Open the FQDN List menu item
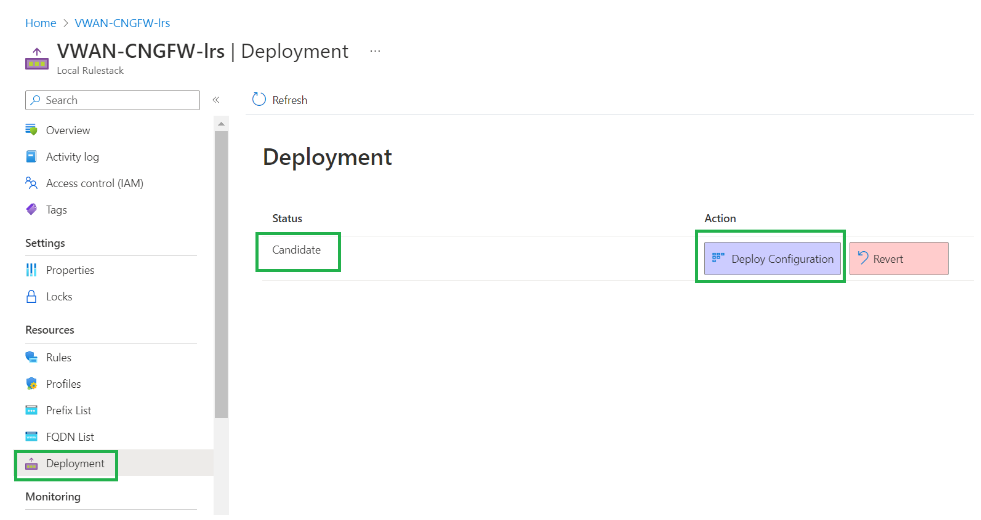The image size is (981, 520). tap(70, 437)
